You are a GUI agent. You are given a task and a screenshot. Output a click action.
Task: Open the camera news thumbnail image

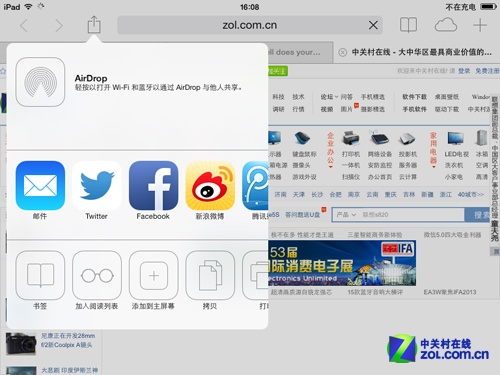[21, 344]
